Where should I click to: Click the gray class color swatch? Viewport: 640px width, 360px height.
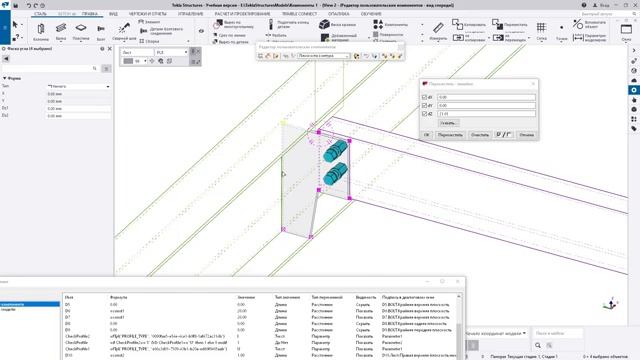(x=128, y=61)
